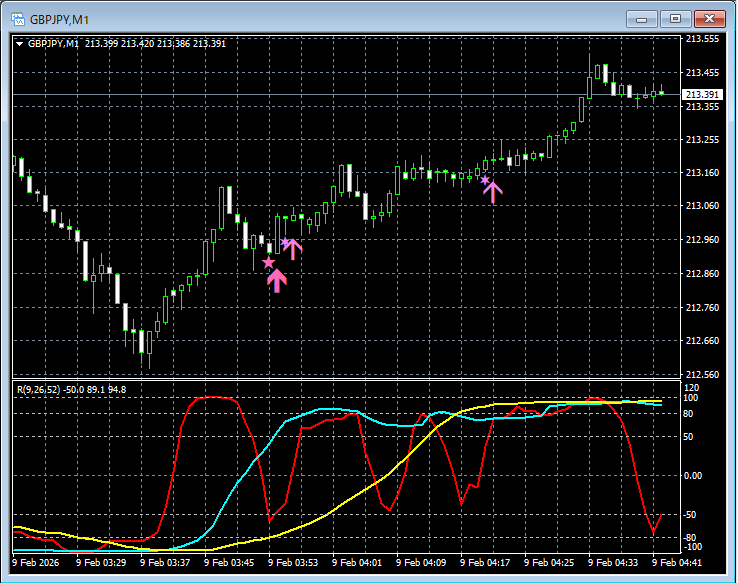Click the 212.560 price scale label

702,375
